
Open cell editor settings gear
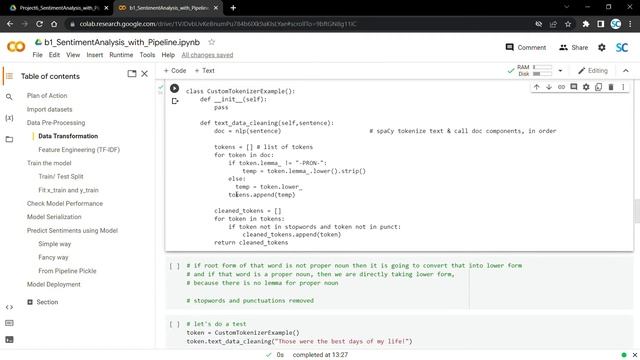586,87
